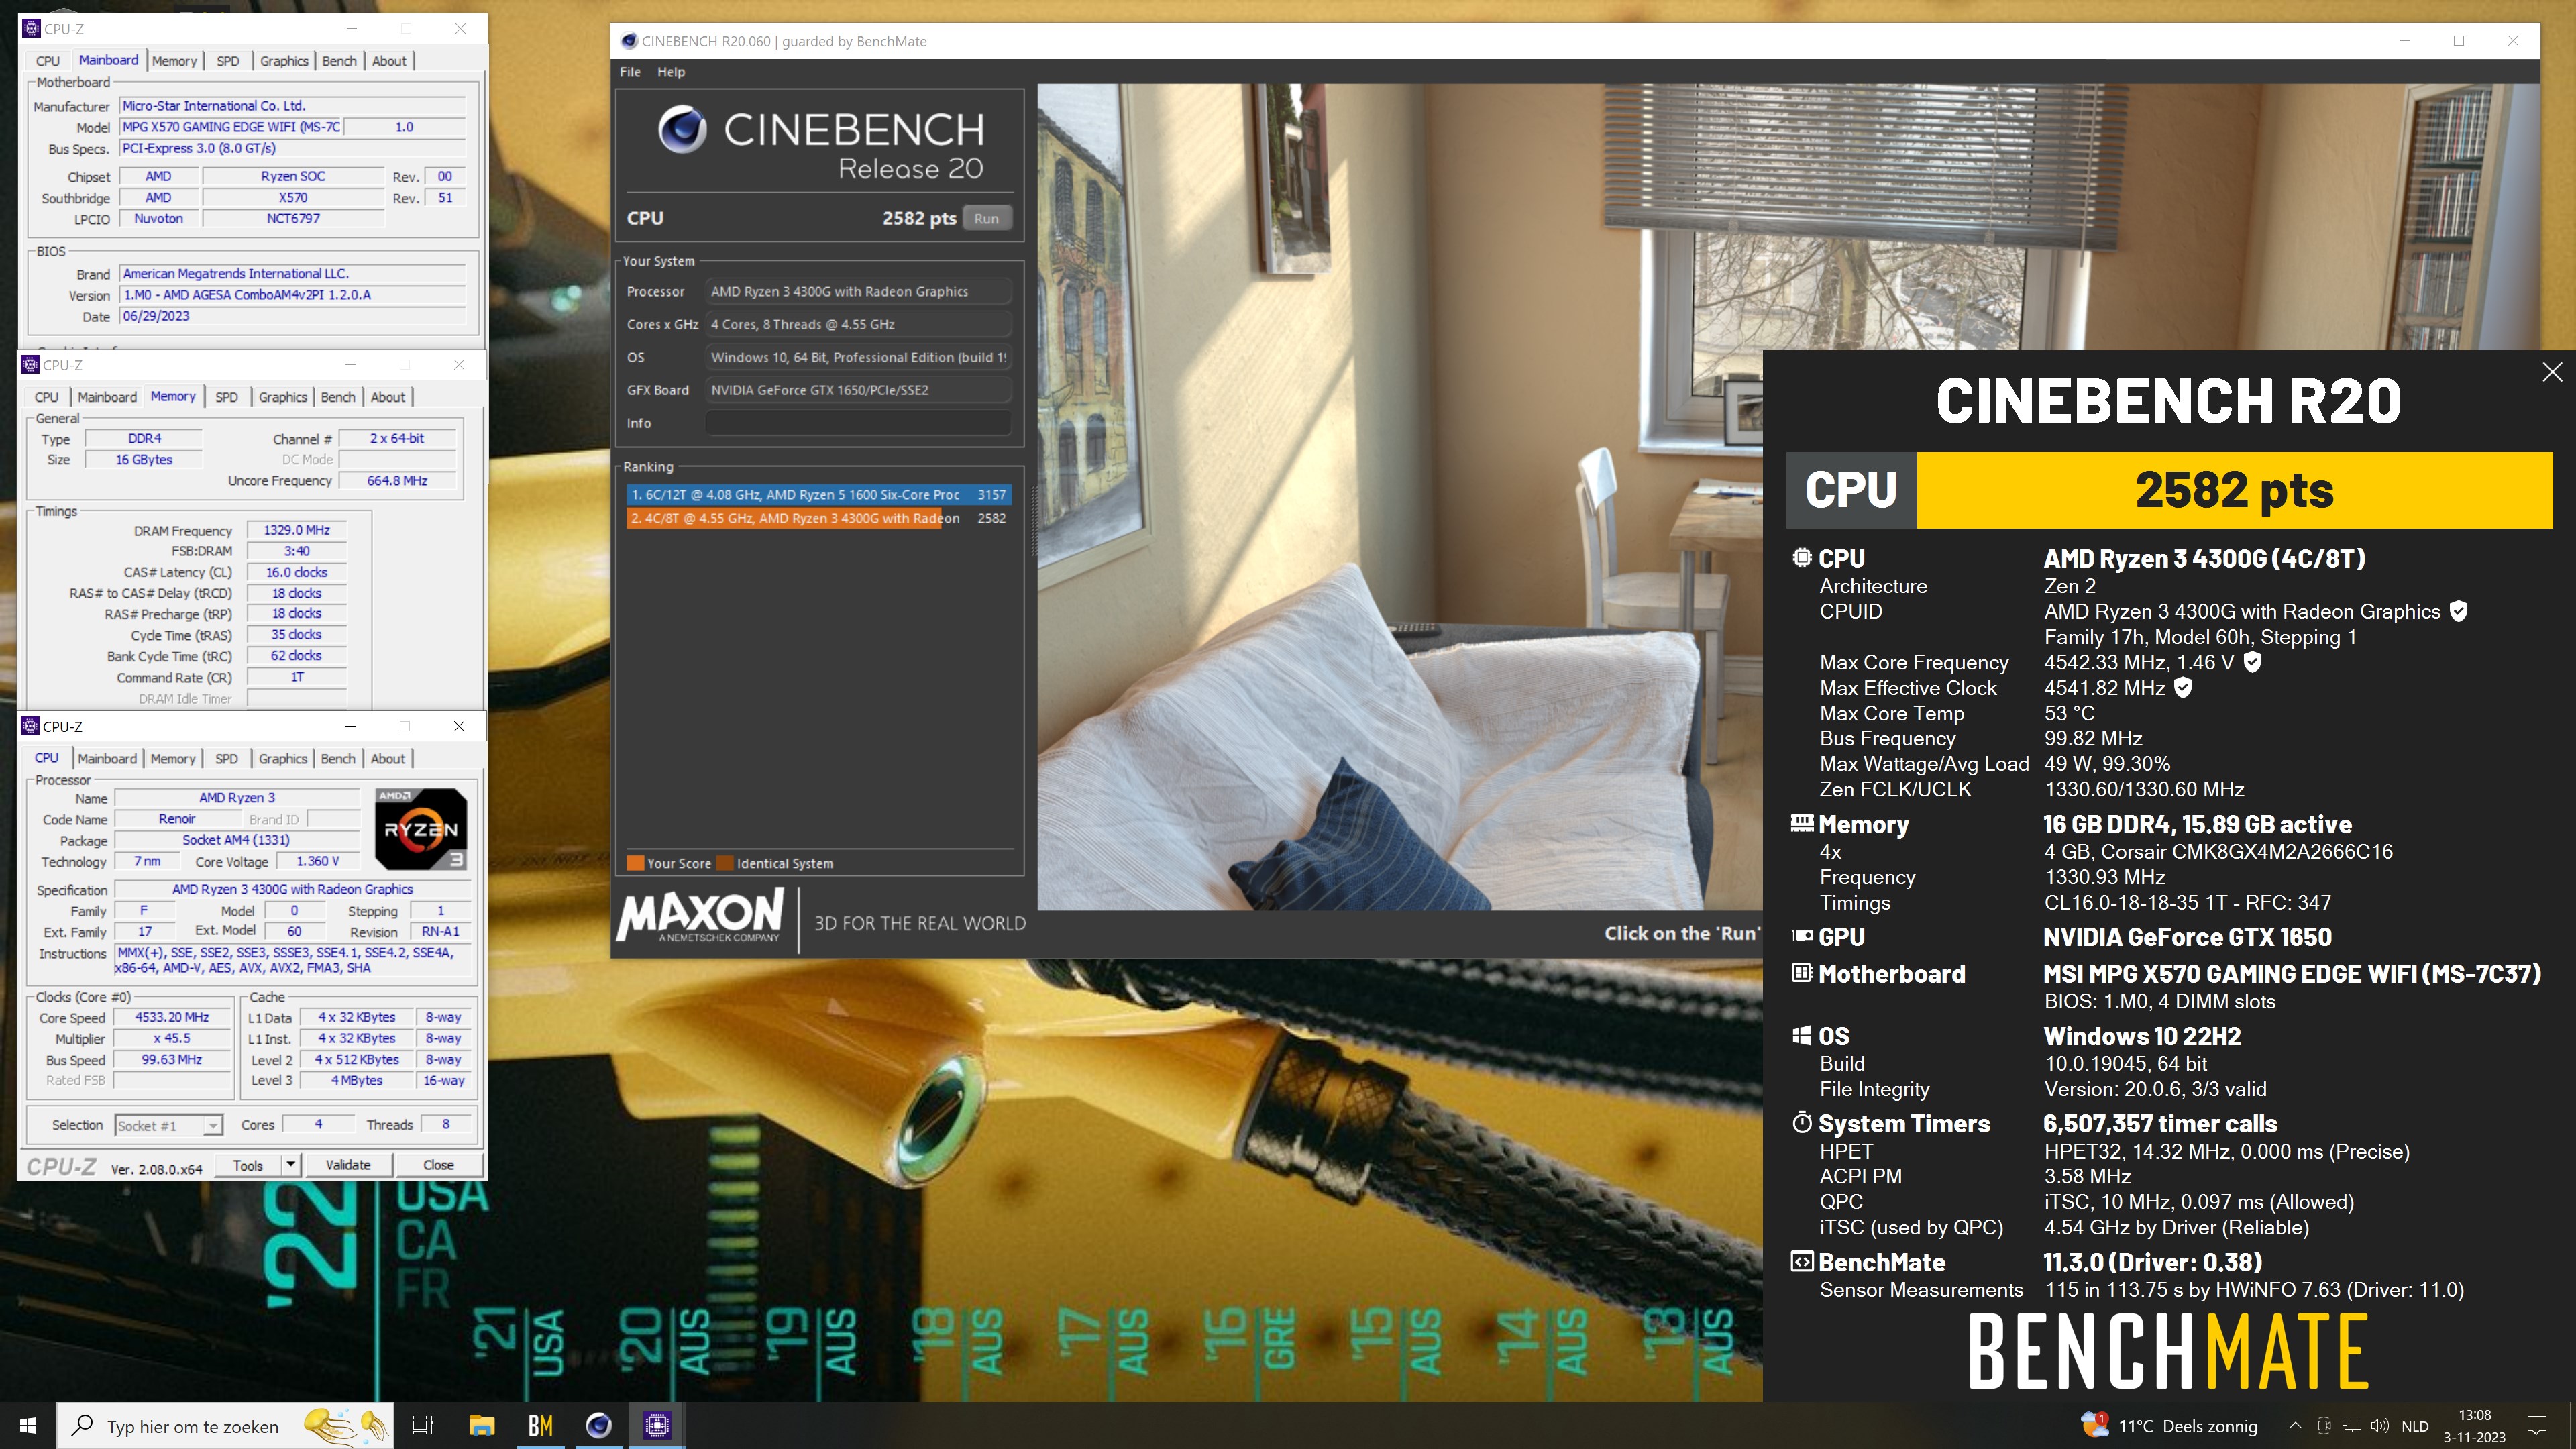
Task: Switch to Memory tab in bottom CPU-Z window
Action: 173,759
